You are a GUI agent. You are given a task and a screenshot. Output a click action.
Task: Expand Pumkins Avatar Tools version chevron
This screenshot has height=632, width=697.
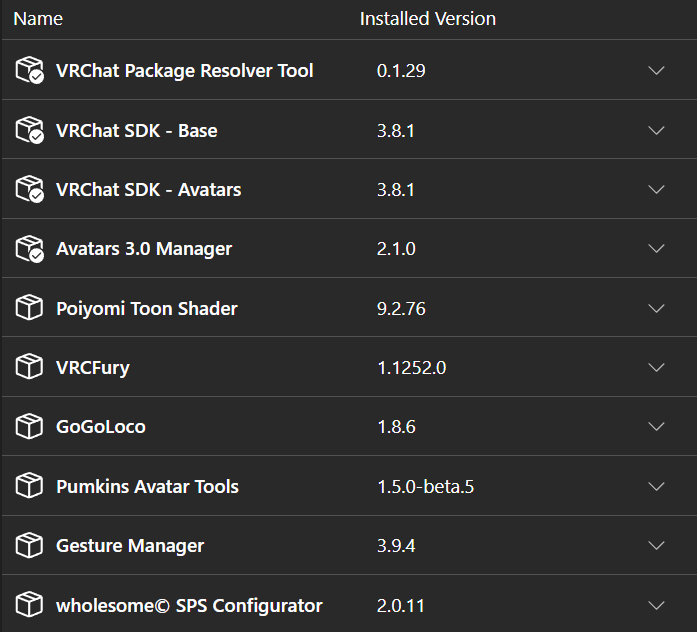click(656, 486)
